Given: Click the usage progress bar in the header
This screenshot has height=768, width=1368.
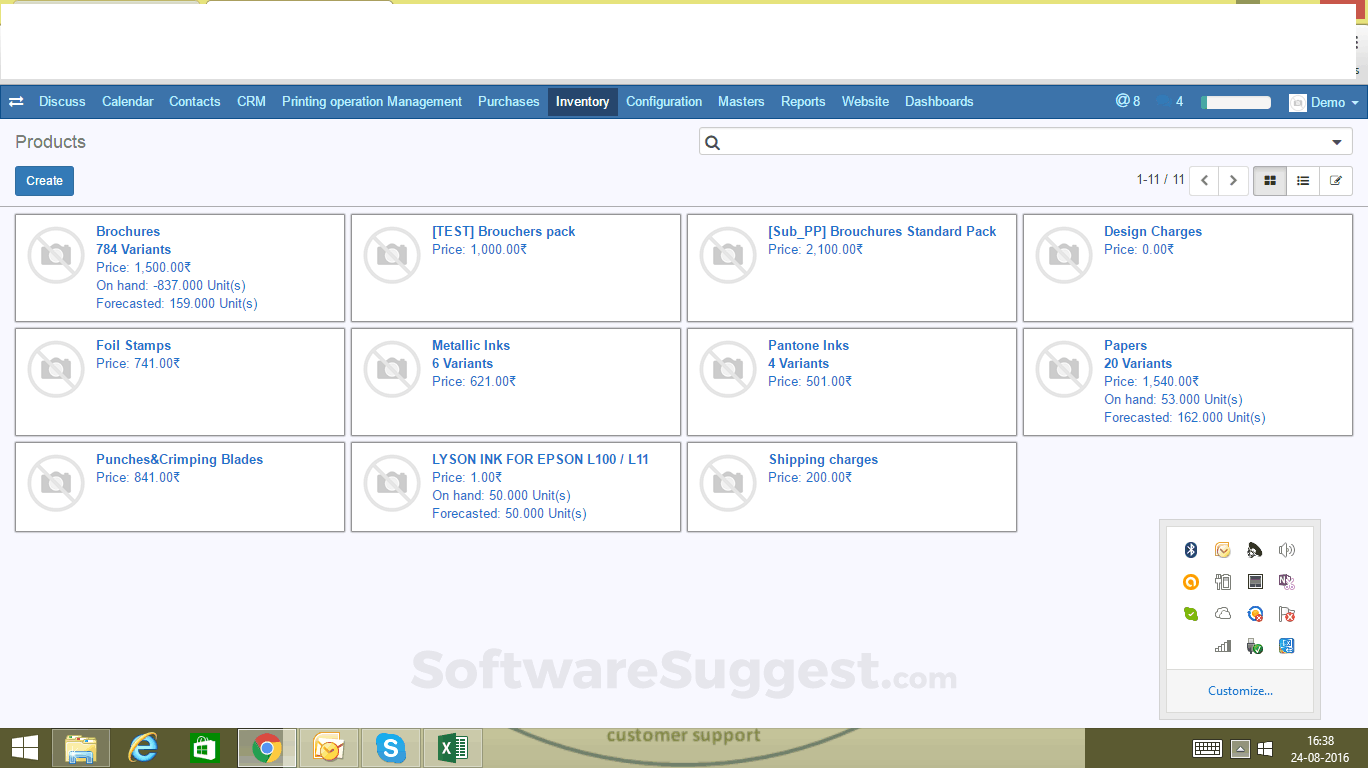Looking at the screenshot, I should (1235, 101).
